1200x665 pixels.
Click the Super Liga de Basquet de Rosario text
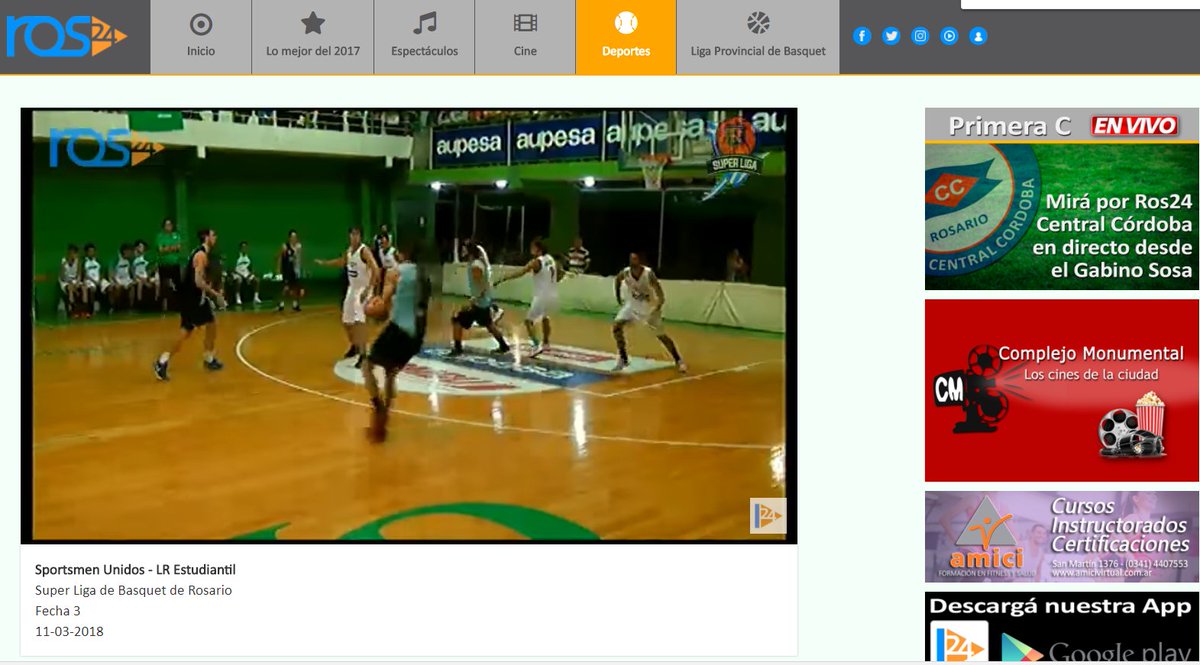133,590
